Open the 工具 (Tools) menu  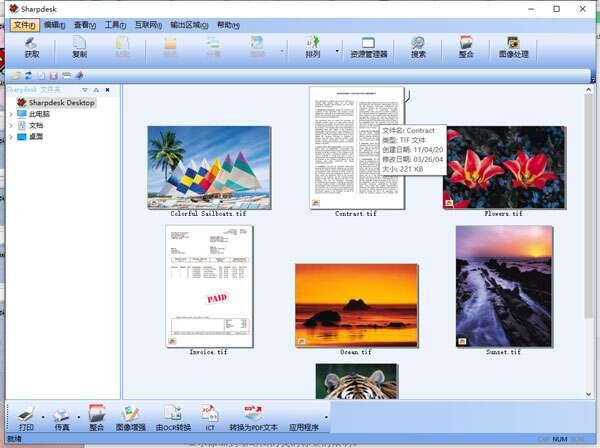click(x=115, y=24)
